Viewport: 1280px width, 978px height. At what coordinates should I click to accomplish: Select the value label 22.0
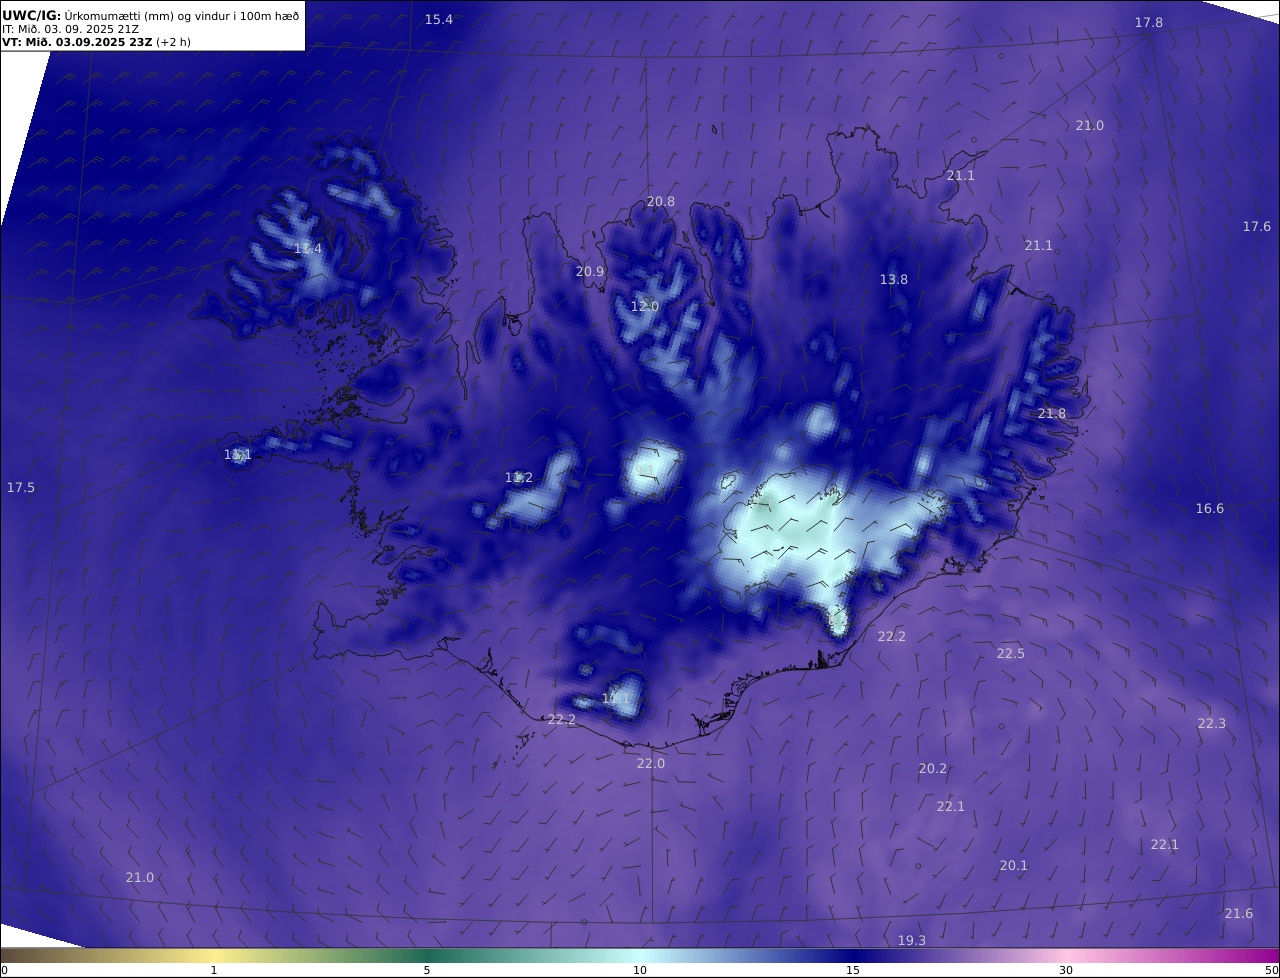[651, 764]
